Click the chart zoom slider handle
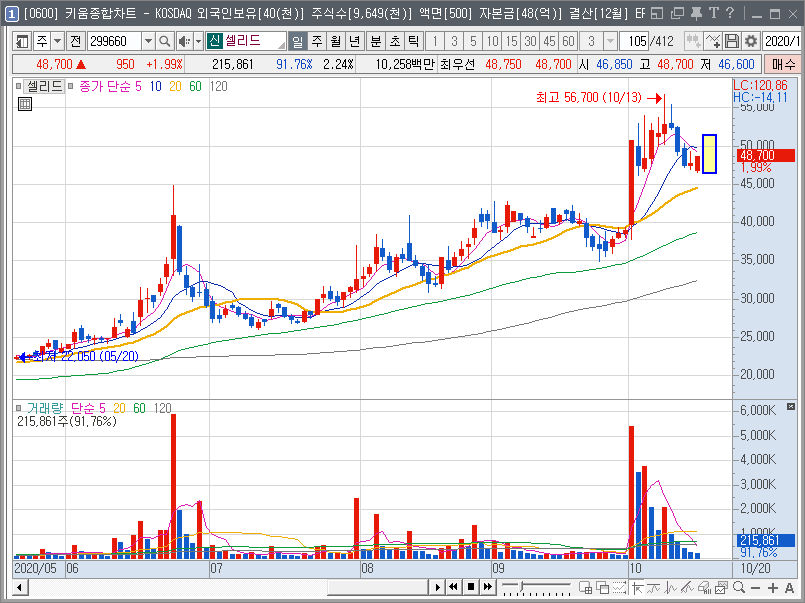This screenshot has height=603, width=805. 523,586
